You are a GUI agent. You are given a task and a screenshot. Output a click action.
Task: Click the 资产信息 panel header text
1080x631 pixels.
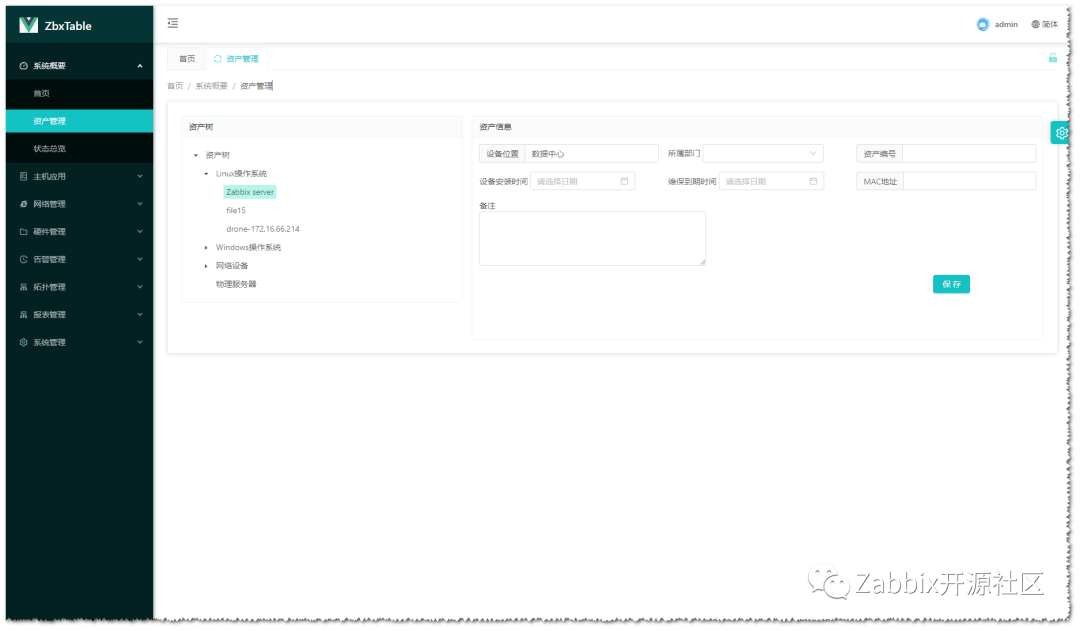point(495,127)
